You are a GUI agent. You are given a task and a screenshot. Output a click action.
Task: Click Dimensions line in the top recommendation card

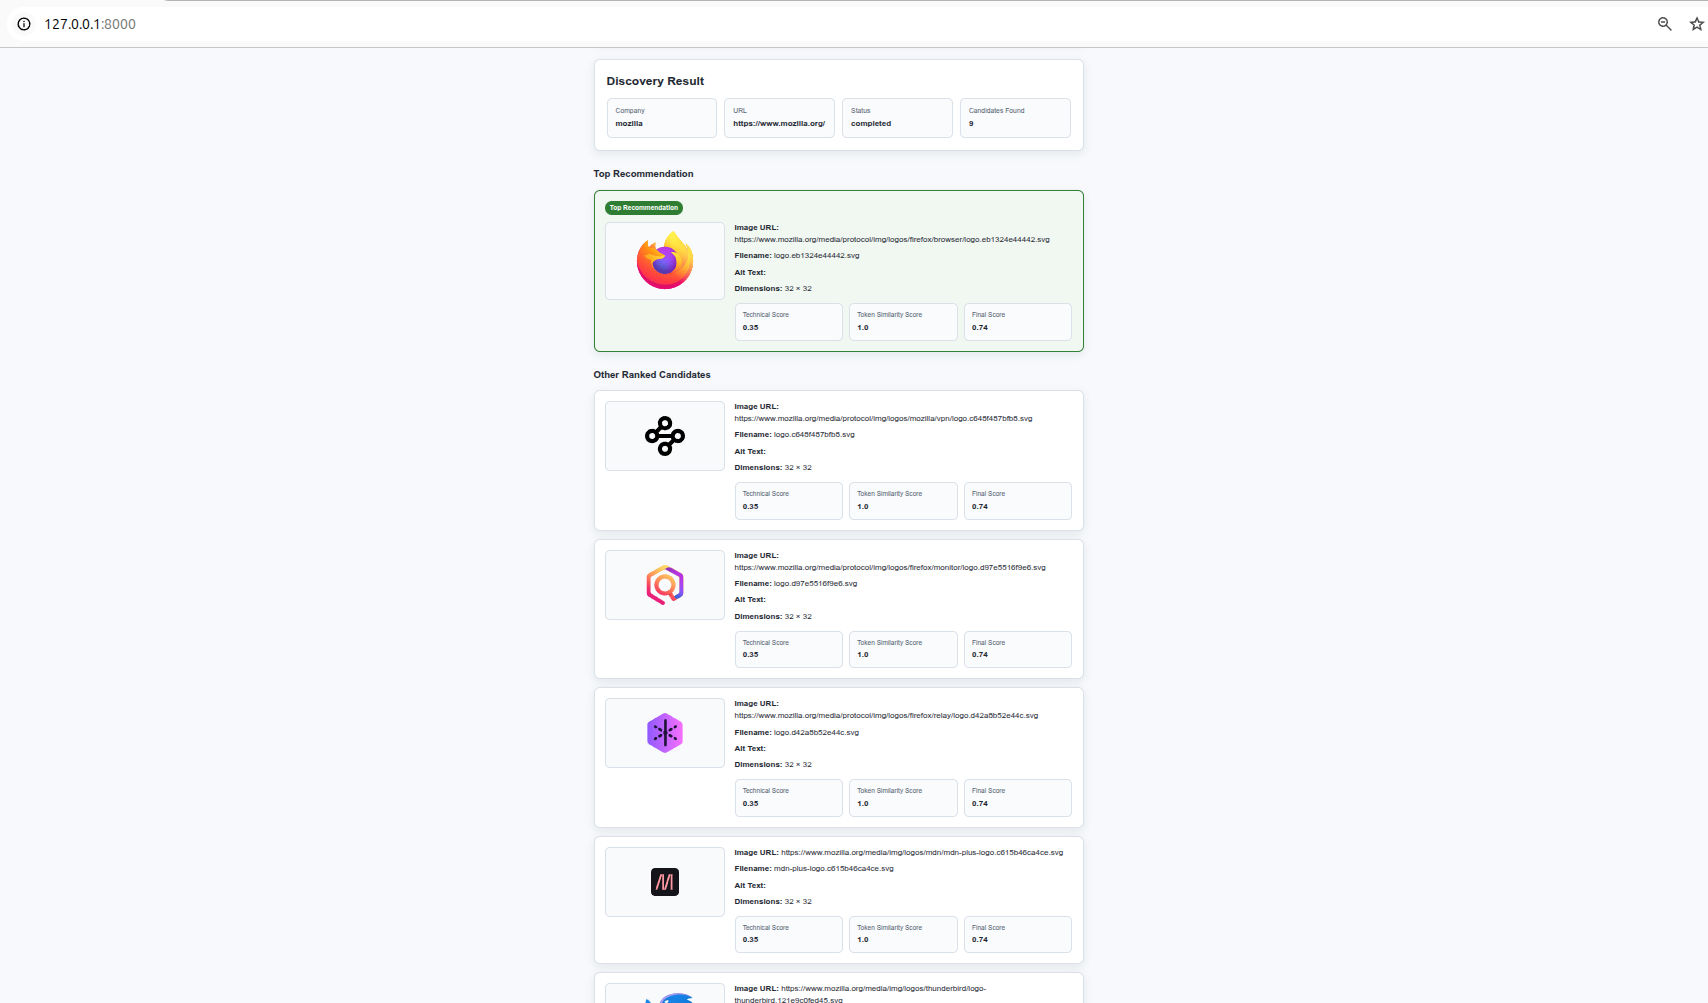773,289
